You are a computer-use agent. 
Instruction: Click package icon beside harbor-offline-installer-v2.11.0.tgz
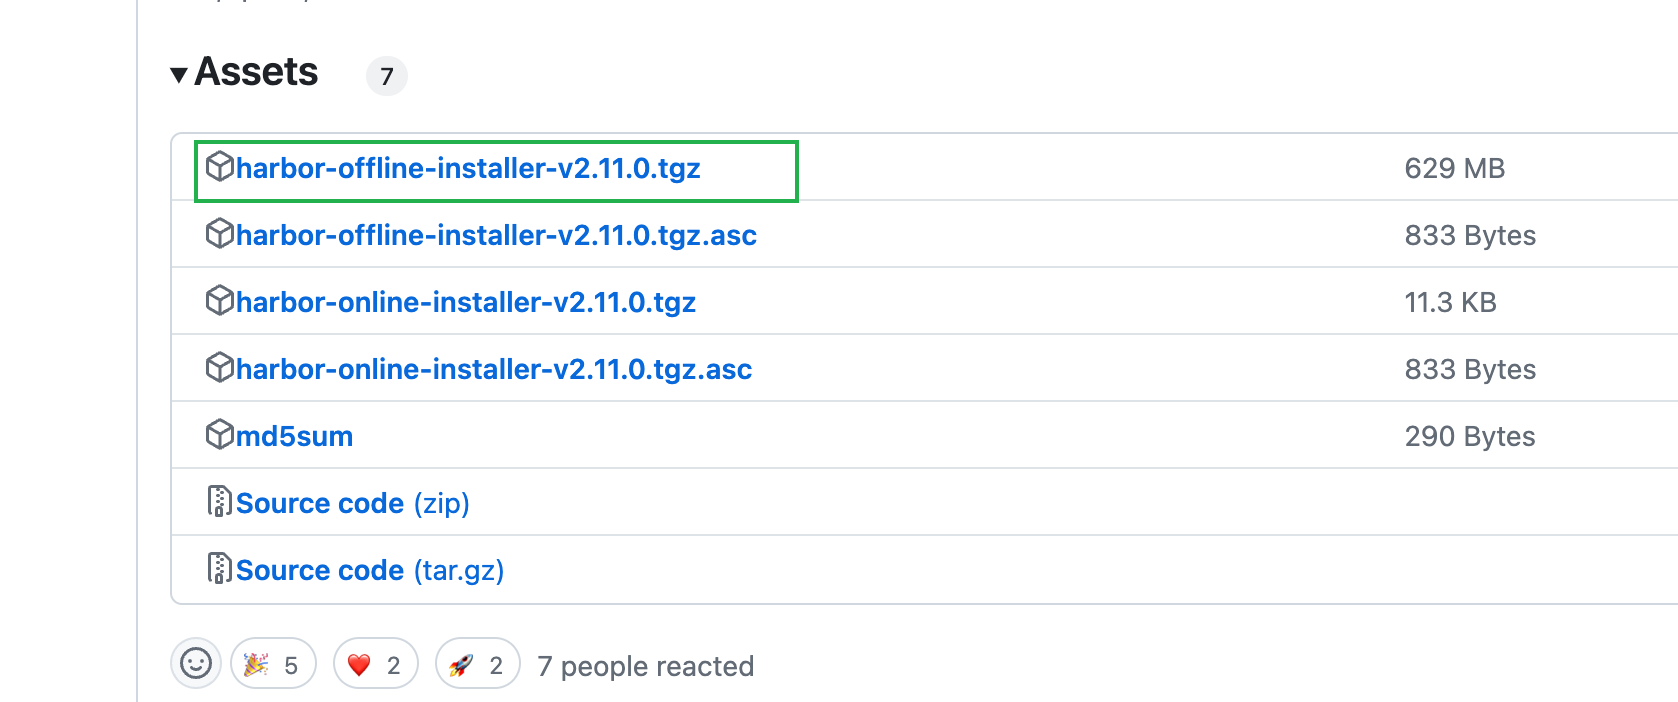click(x=219, y=167)
